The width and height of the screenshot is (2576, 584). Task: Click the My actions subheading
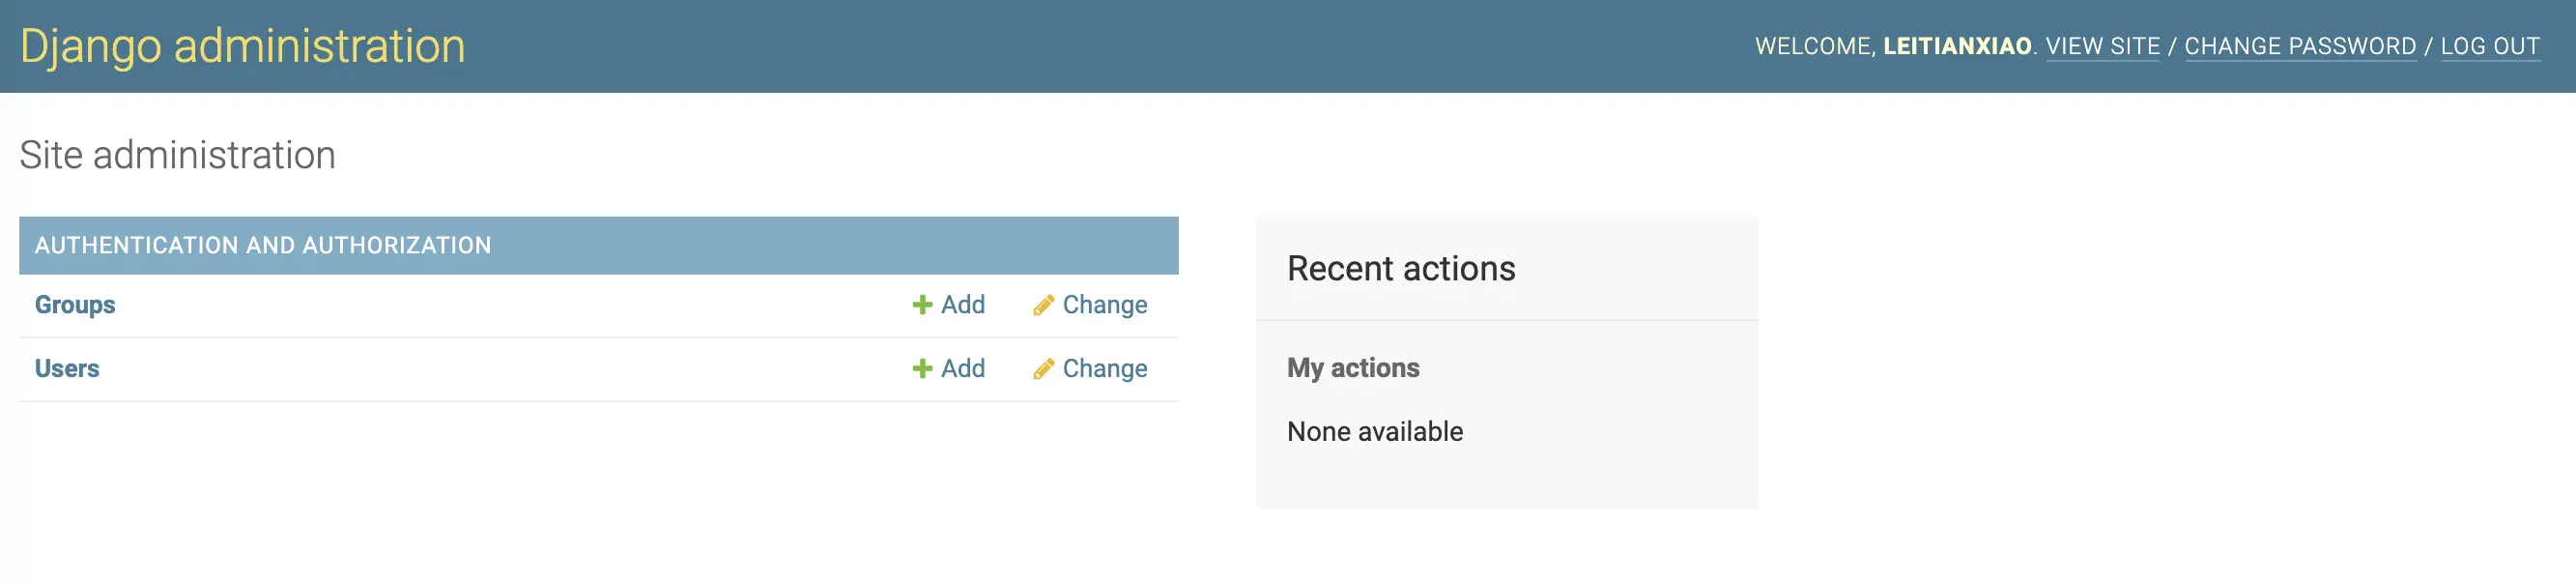pos(1352,368)
